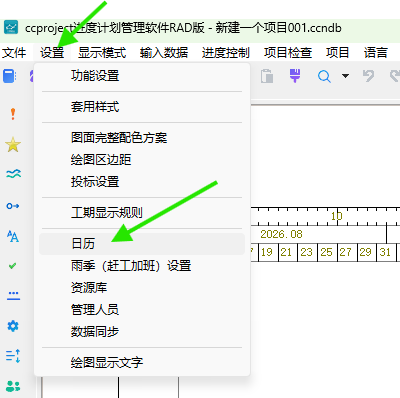Open the 文件 menu
This screenshot has height=398, width=400.
click(14, 53)
